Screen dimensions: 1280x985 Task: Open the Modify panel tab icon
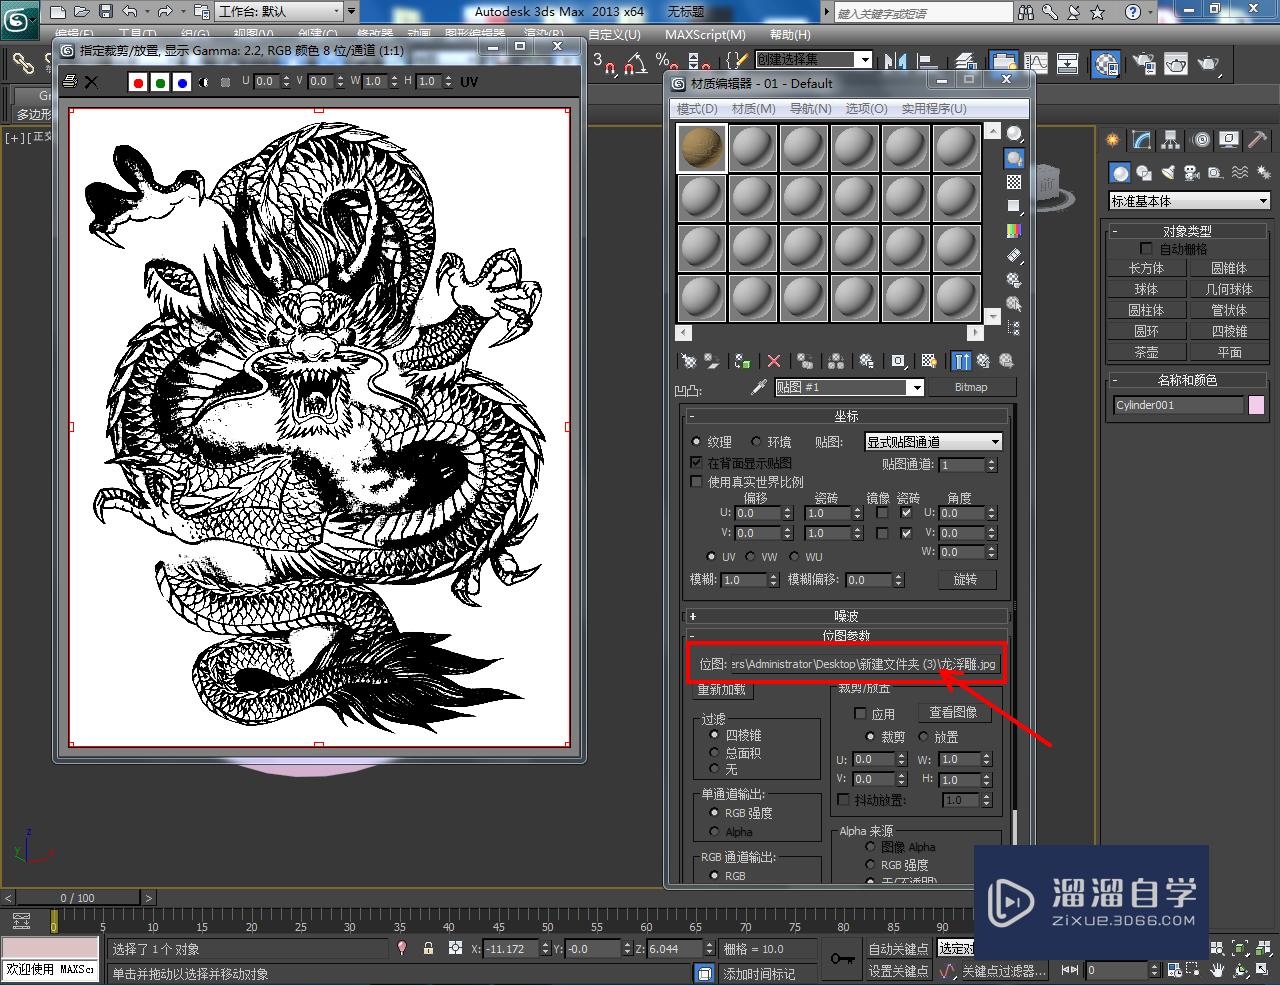coord(1142,140)
